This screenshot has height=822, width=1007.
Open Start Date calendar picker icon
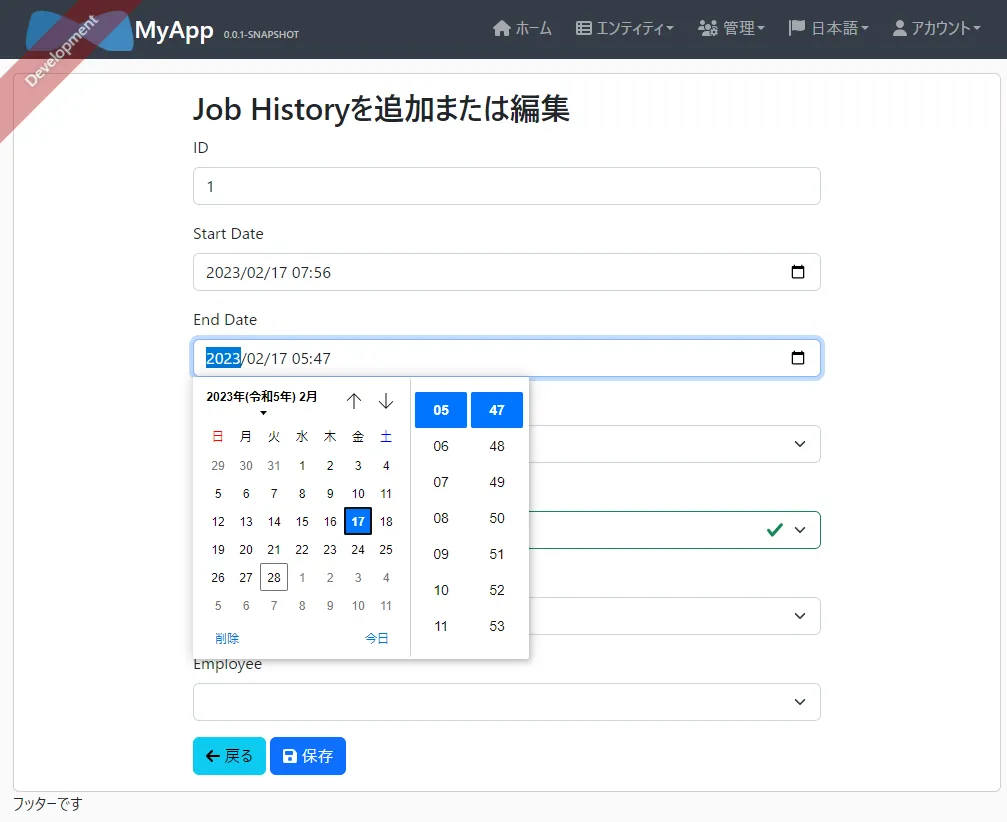[x=798, y=272]
